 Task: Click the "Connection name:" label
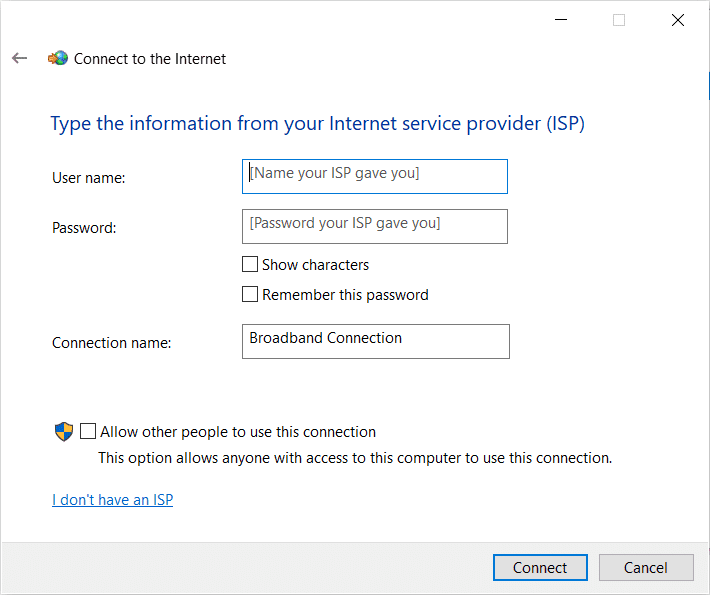[x=111, y=343]
